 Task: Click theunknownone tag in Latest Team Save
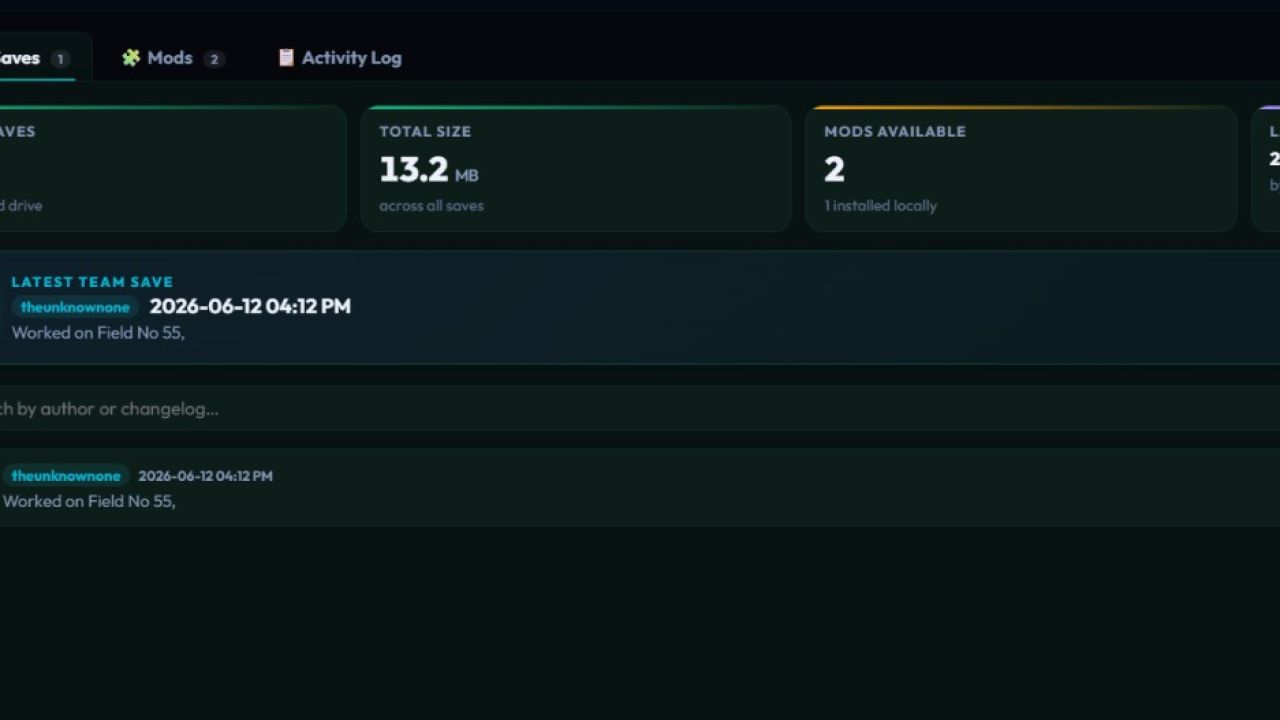point(75,307)
